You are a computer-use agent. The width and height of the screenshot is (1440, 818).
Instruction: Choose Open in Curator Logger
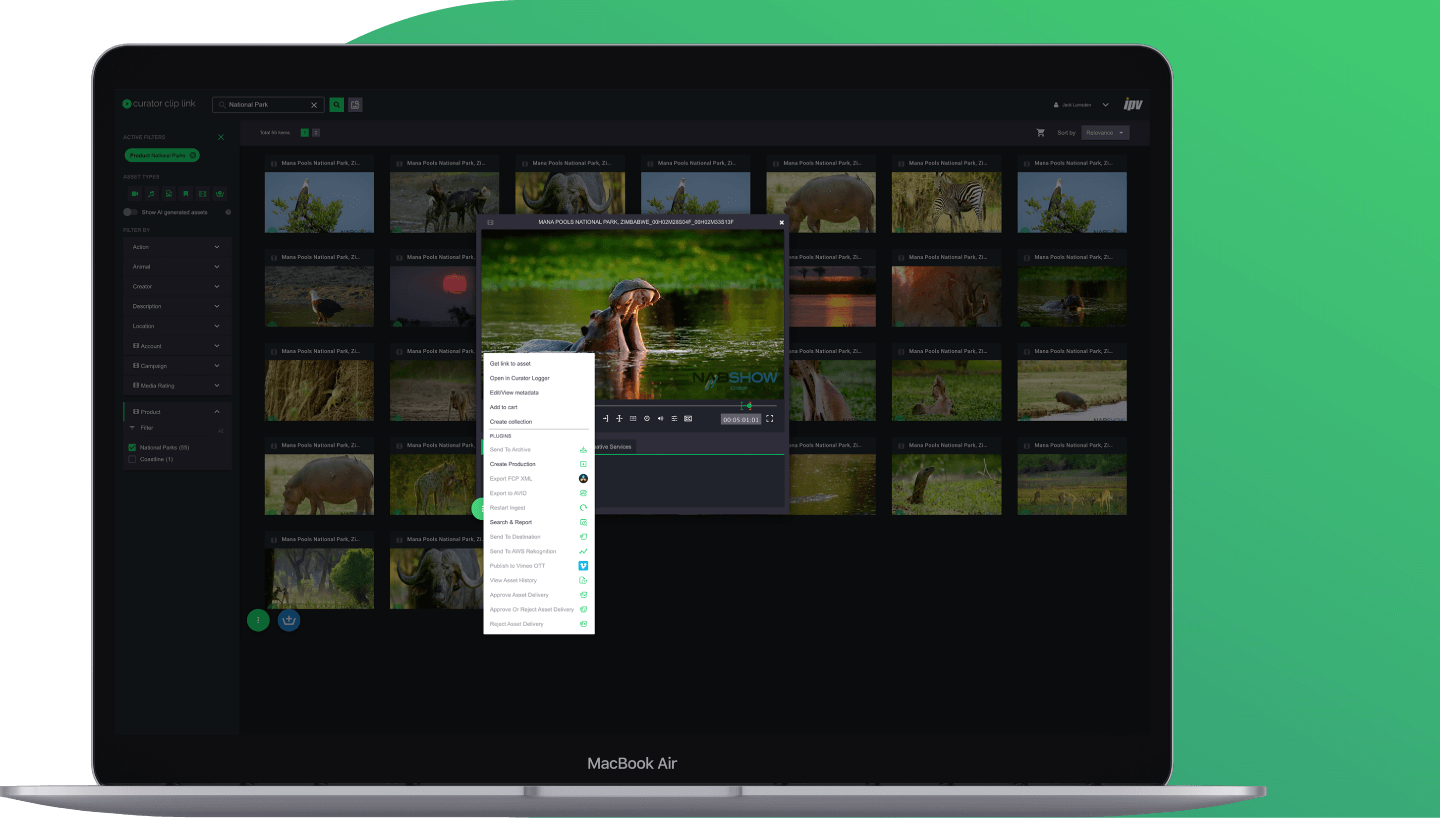[x=539, y=378]
